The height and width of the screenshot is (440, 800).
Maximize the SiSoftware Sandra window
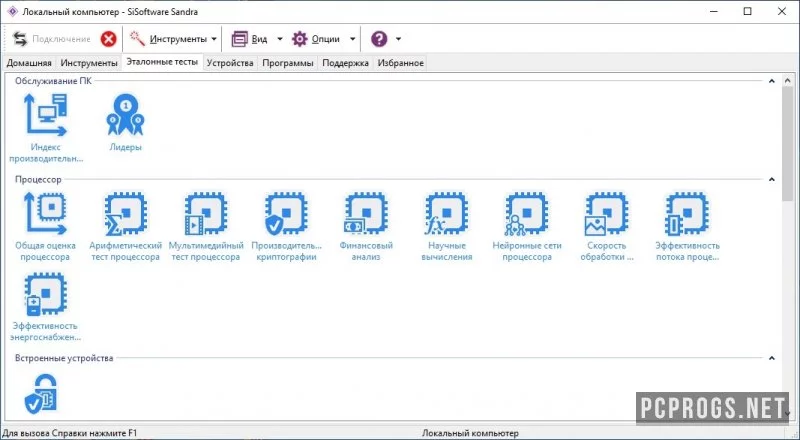(747, 11)
